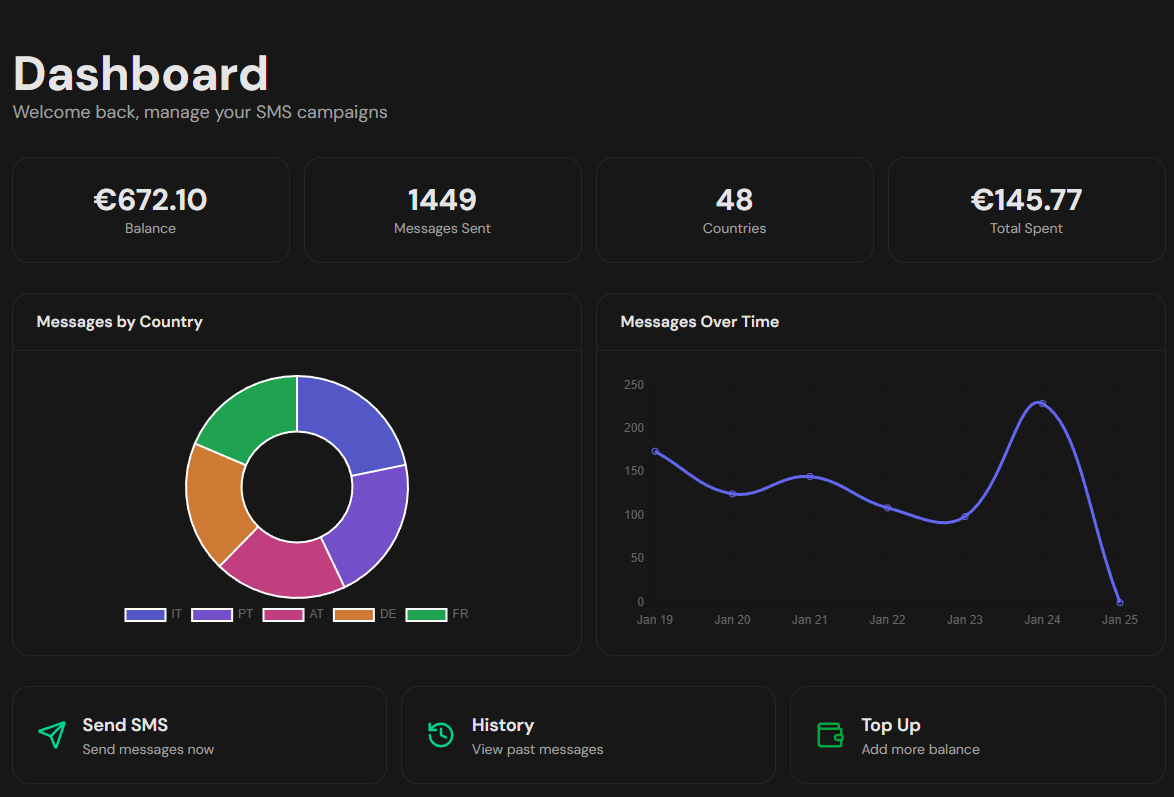The image size is (1174, 797).
Task: Select the Countries stat card
Action: click(734, 210)
